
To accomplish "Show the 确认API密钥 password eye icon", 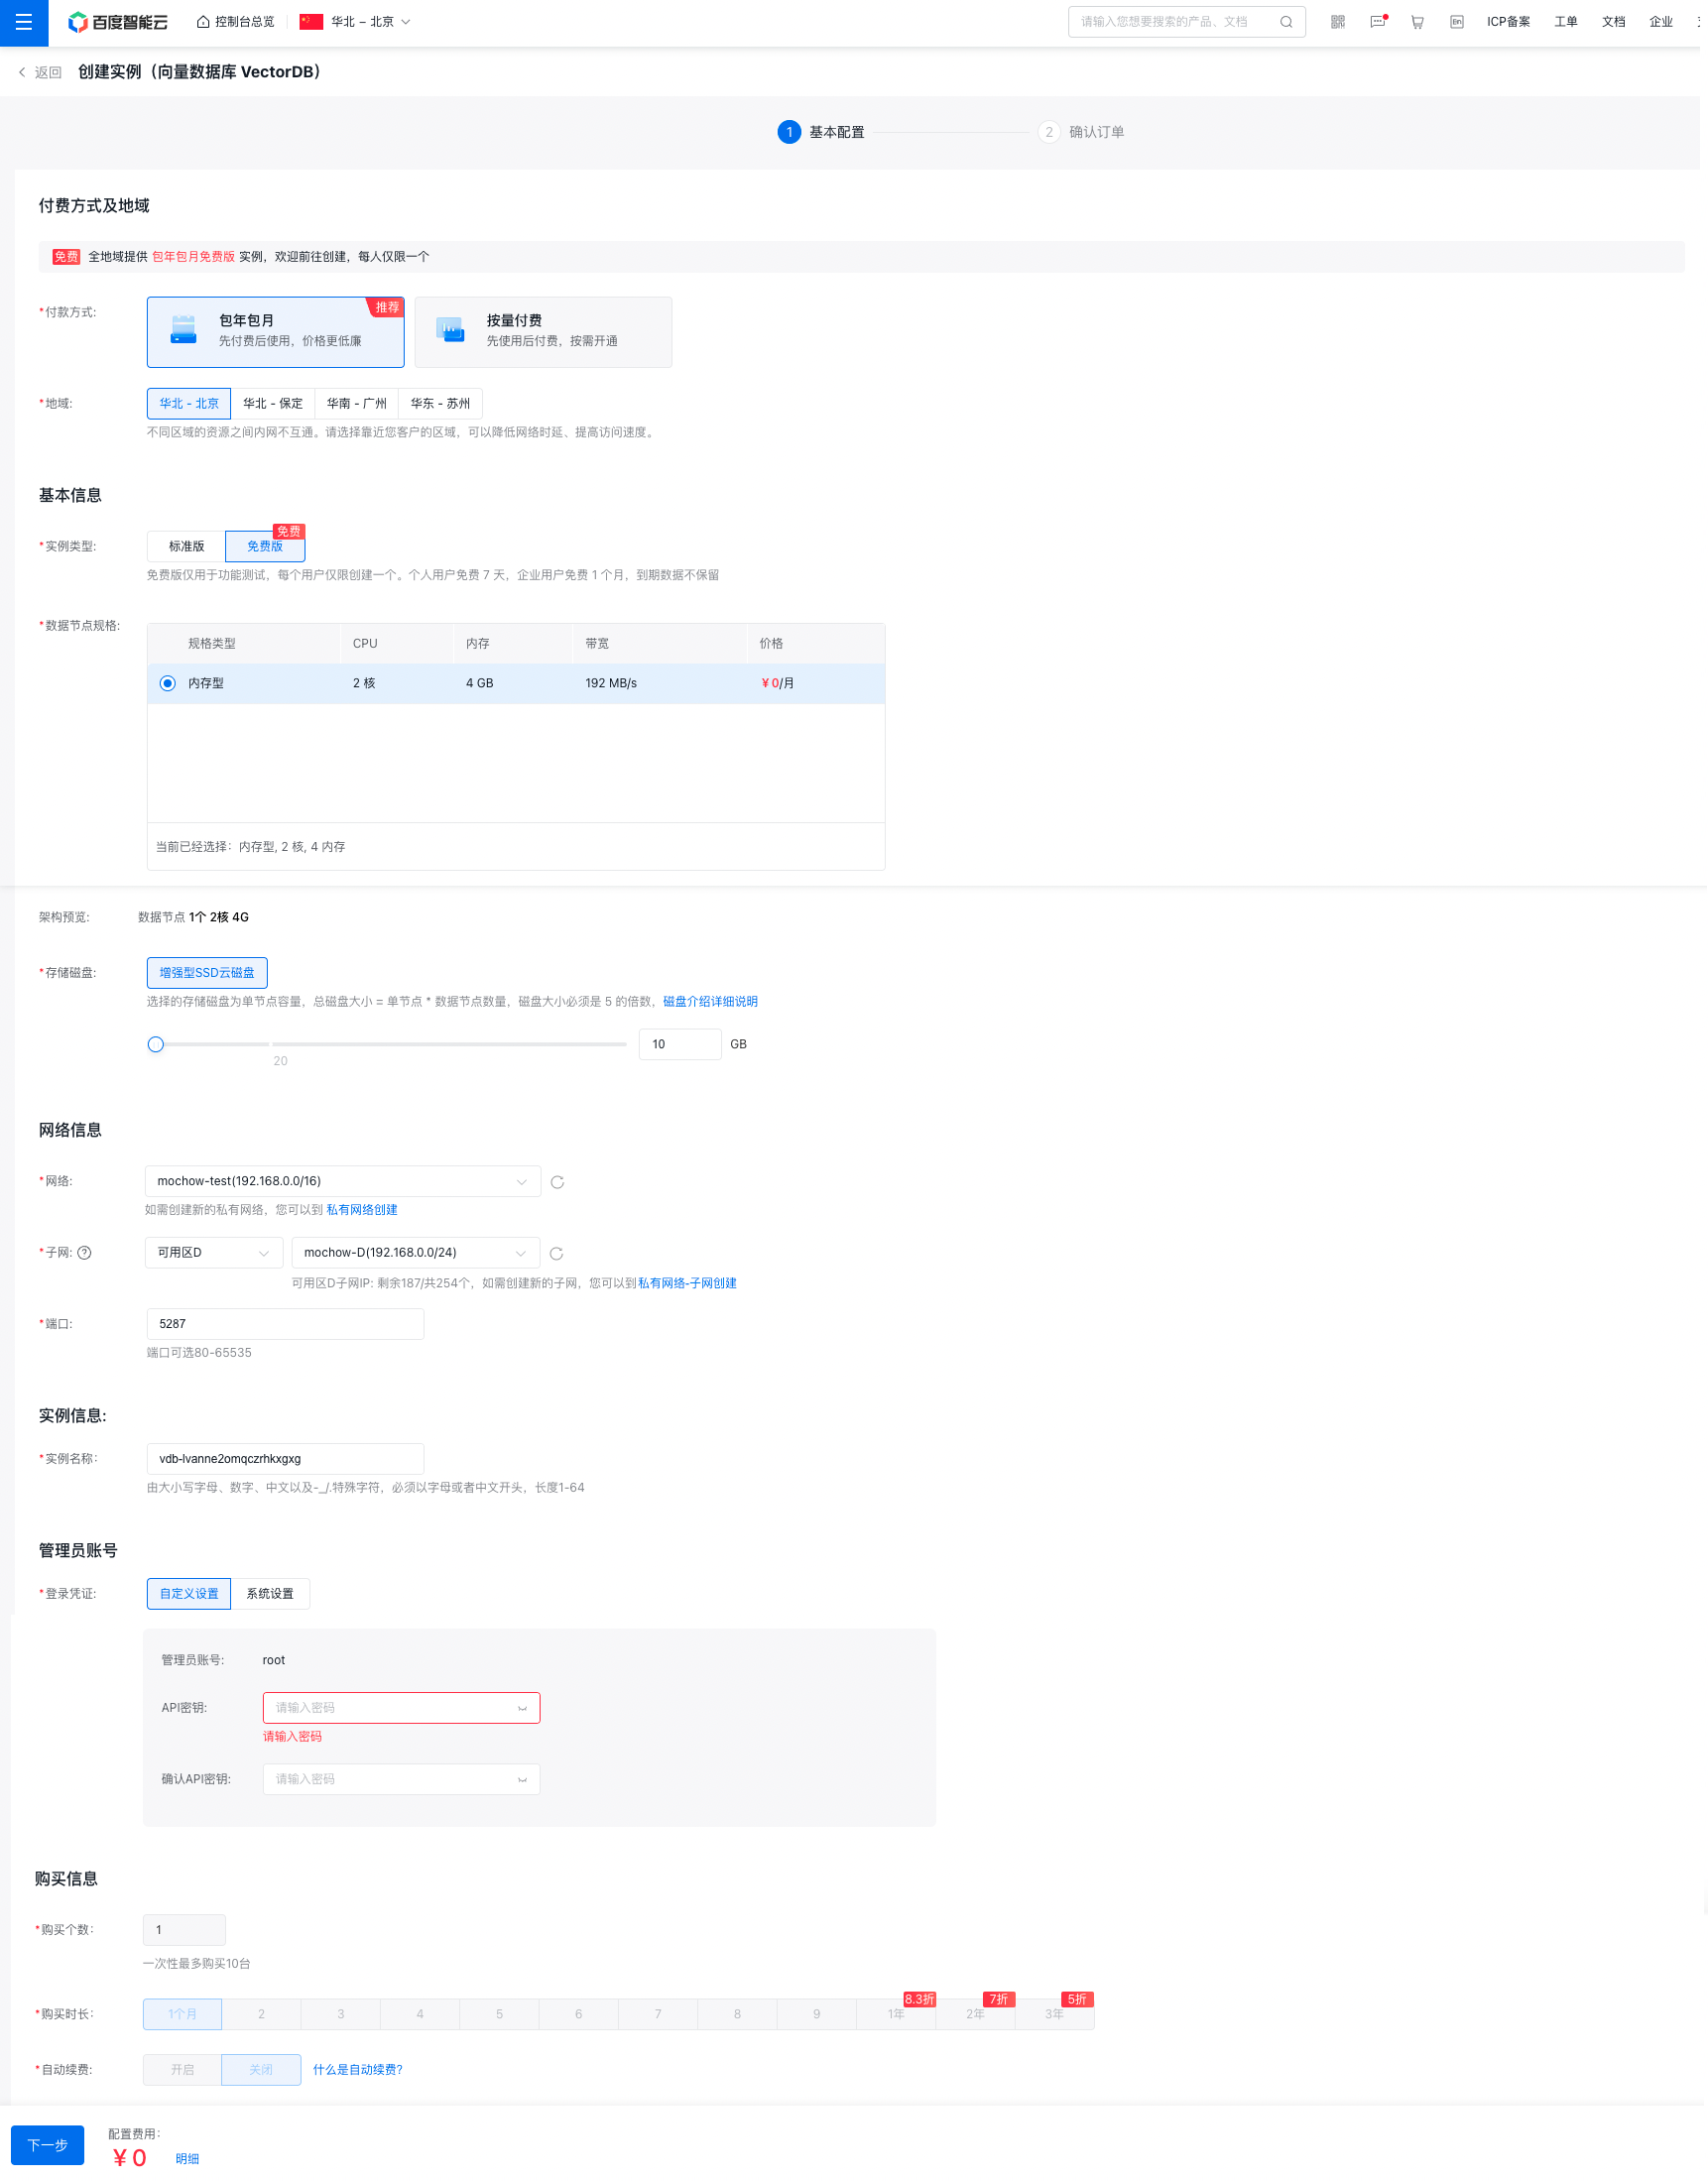I will 522,1779.
